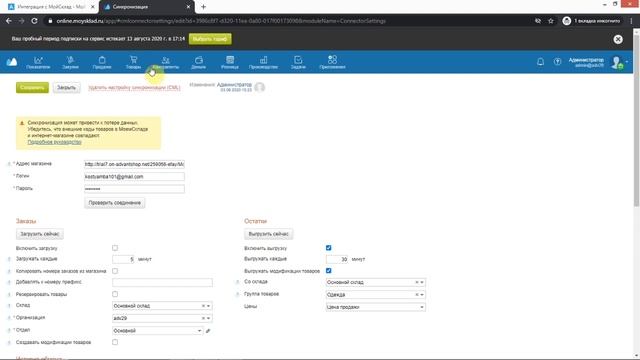This screenshot has width=640, height=360.
Task: Open the Контрагенты section
Action: coord(165,62)
